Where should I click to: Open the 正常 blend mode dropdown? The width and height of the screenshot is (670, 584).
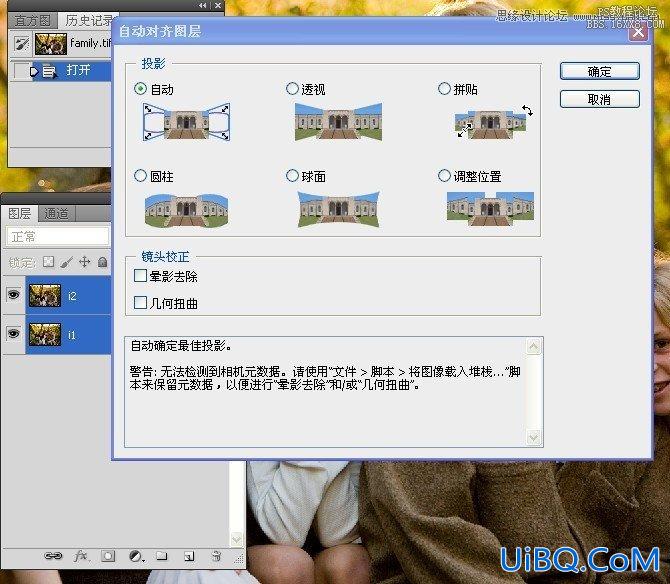click(x=58, y=236)
